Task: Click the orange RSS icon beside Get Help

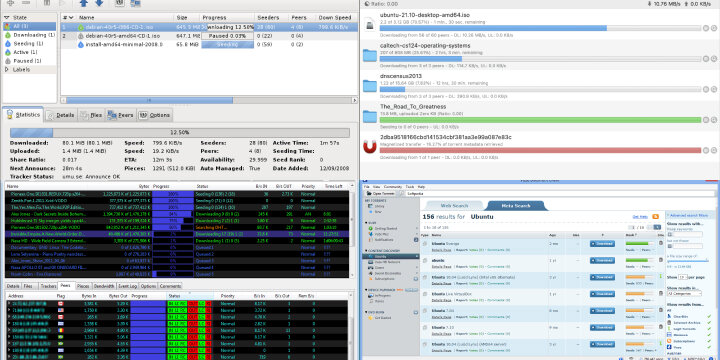Action: point(655,216)
